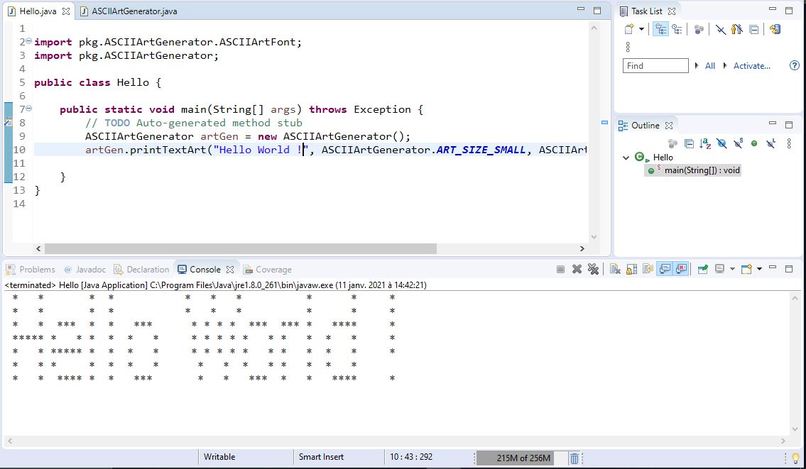Image resolution: width=806 pixels, height=469 pixels.
Task: Toggle Scroll Lock in Console toolbar
Action: 631,269
